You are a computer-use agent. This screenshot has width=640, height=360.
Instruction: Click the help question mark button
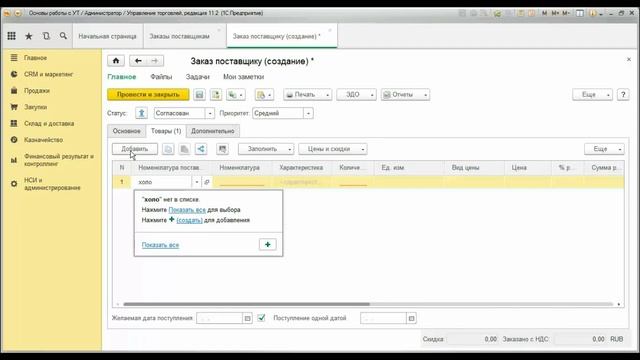click(x=623, y=95)
